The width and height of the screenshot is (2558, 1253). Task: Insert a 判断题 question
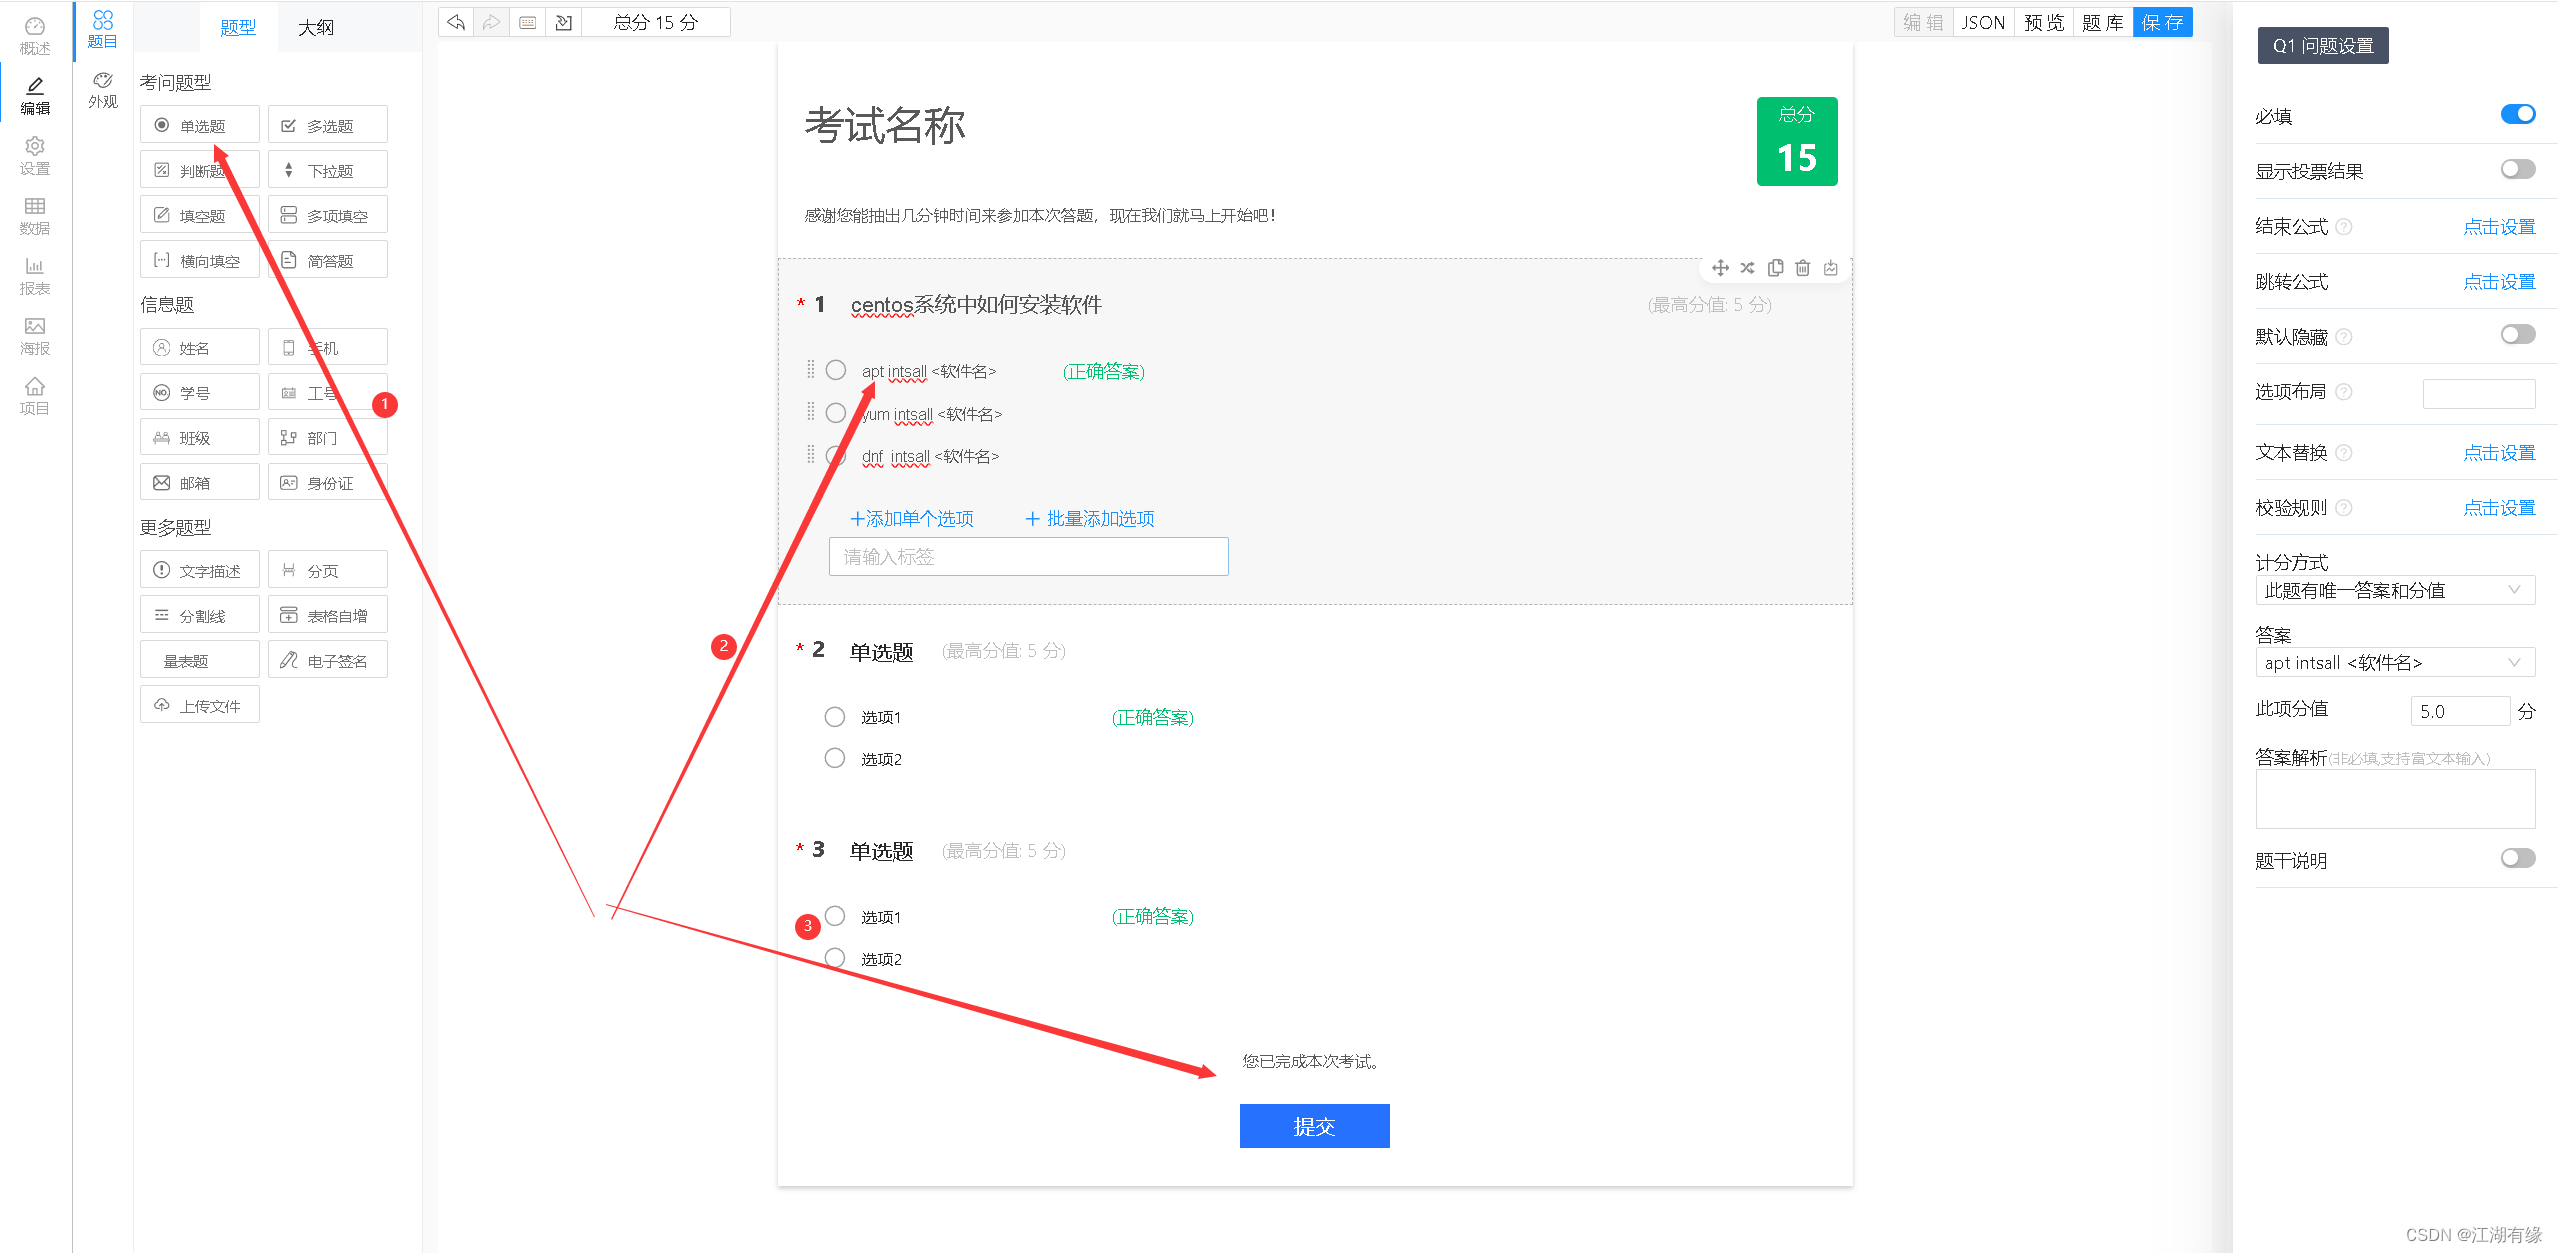(x=199, y=168)
